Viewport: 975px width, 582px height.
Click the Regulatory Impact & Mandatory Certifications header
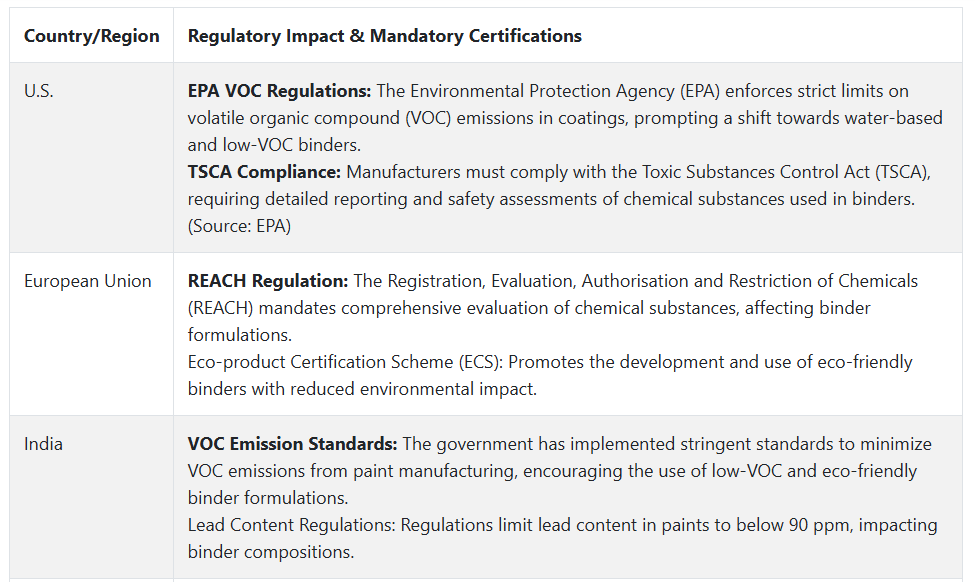pos(384,36)
